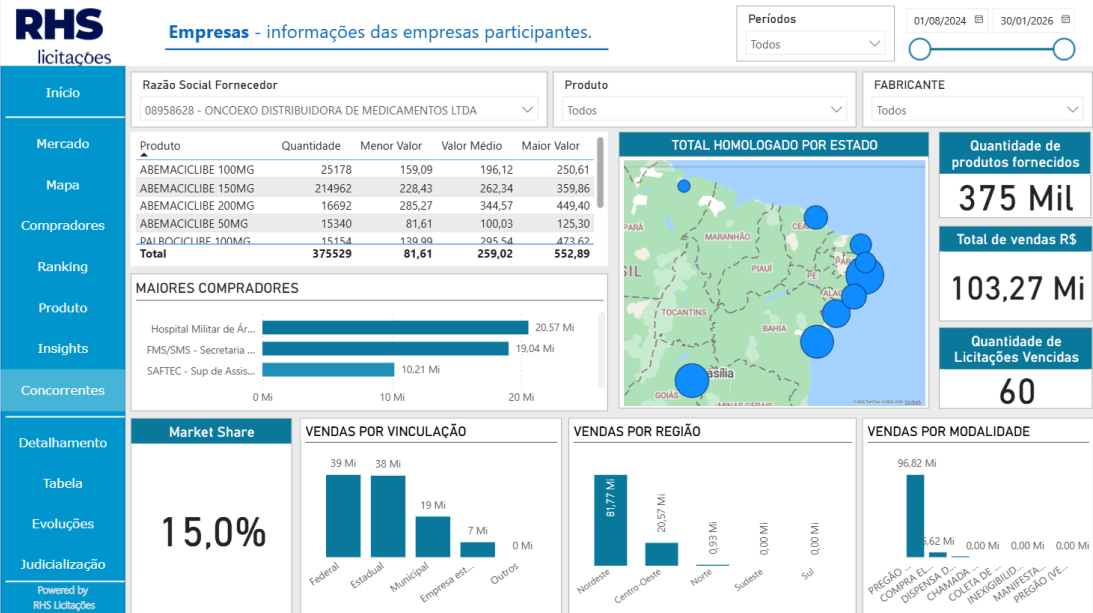Select the Goiás bubble on the map
The height and width of the screenshot is (613, 1093).
pyautogui.click(x=691, y=380)
